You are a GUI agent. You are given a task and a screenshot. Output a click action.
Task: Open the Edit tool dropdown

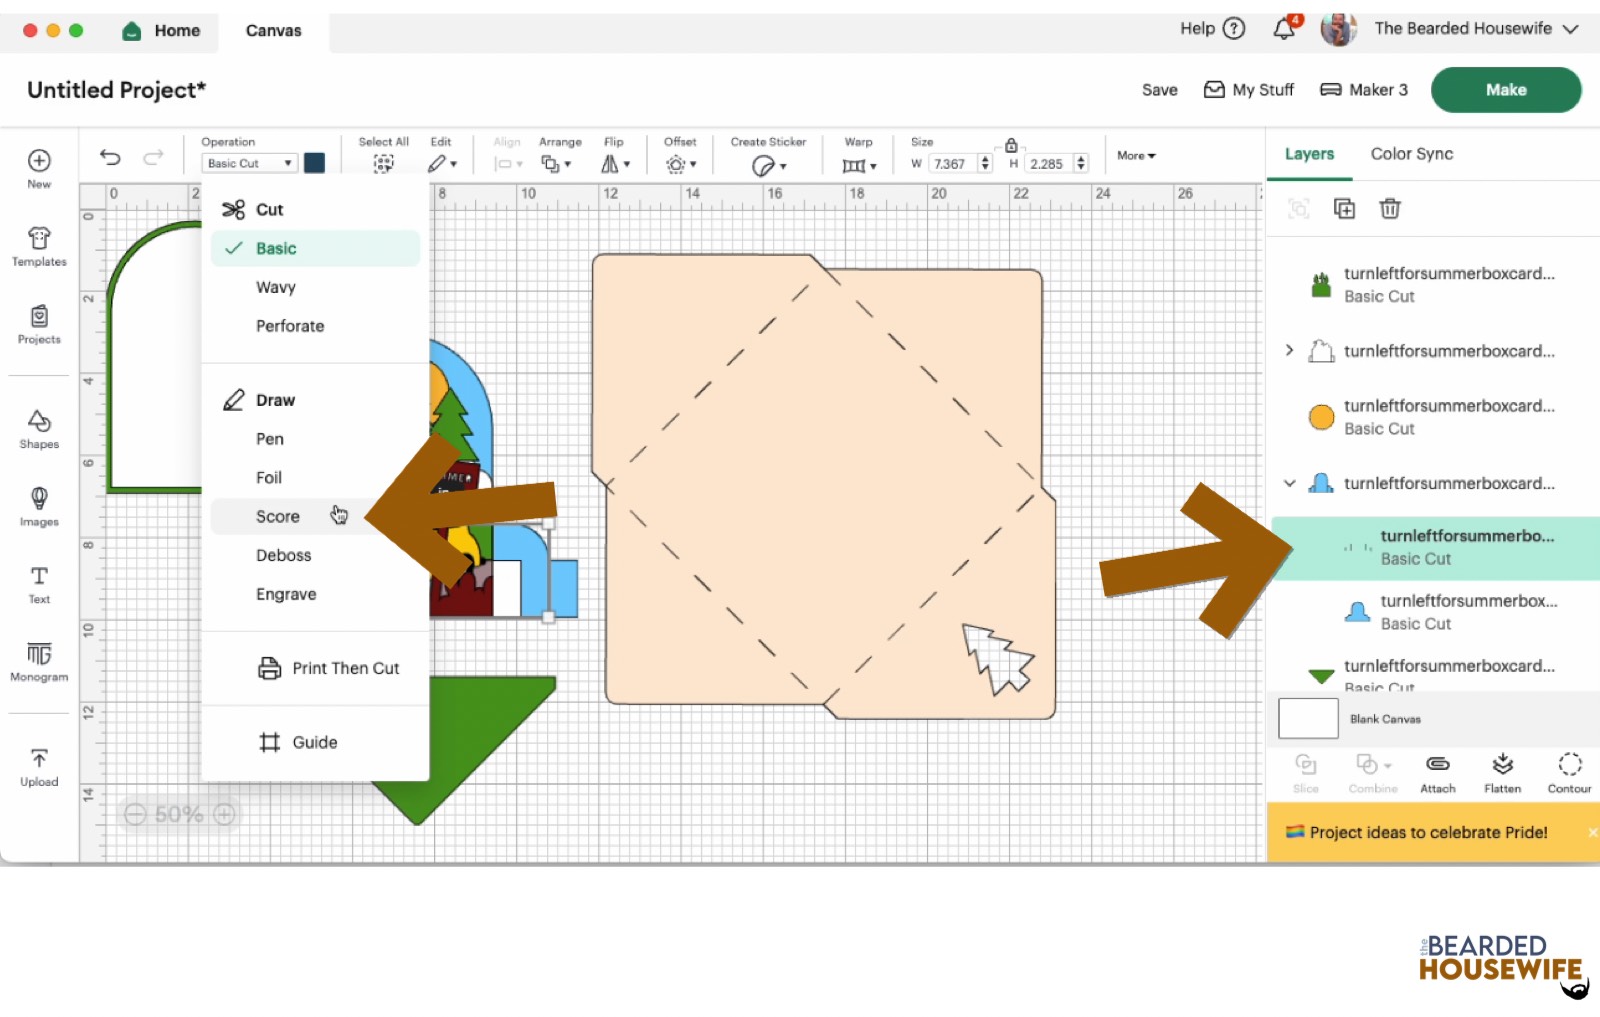442,164
